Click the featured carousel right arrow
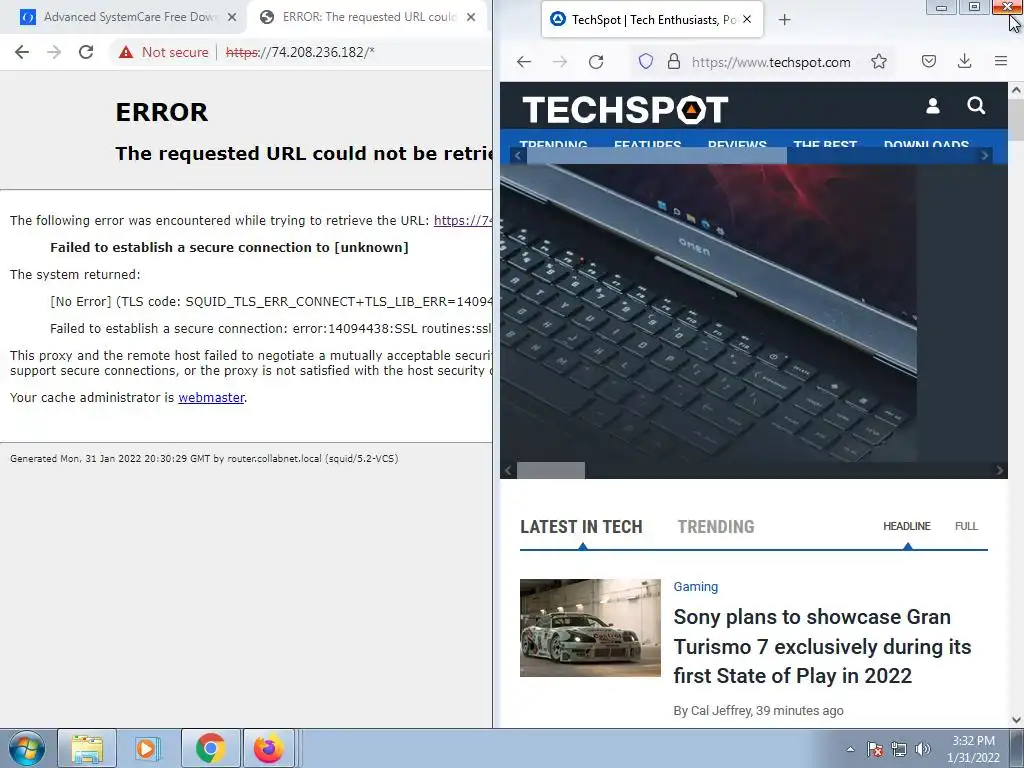 click(999, 470)
